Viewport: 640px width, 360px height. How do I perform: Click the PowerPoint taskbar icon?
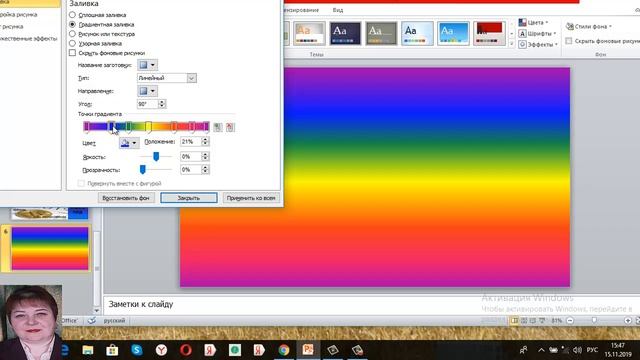coord(308,350)
